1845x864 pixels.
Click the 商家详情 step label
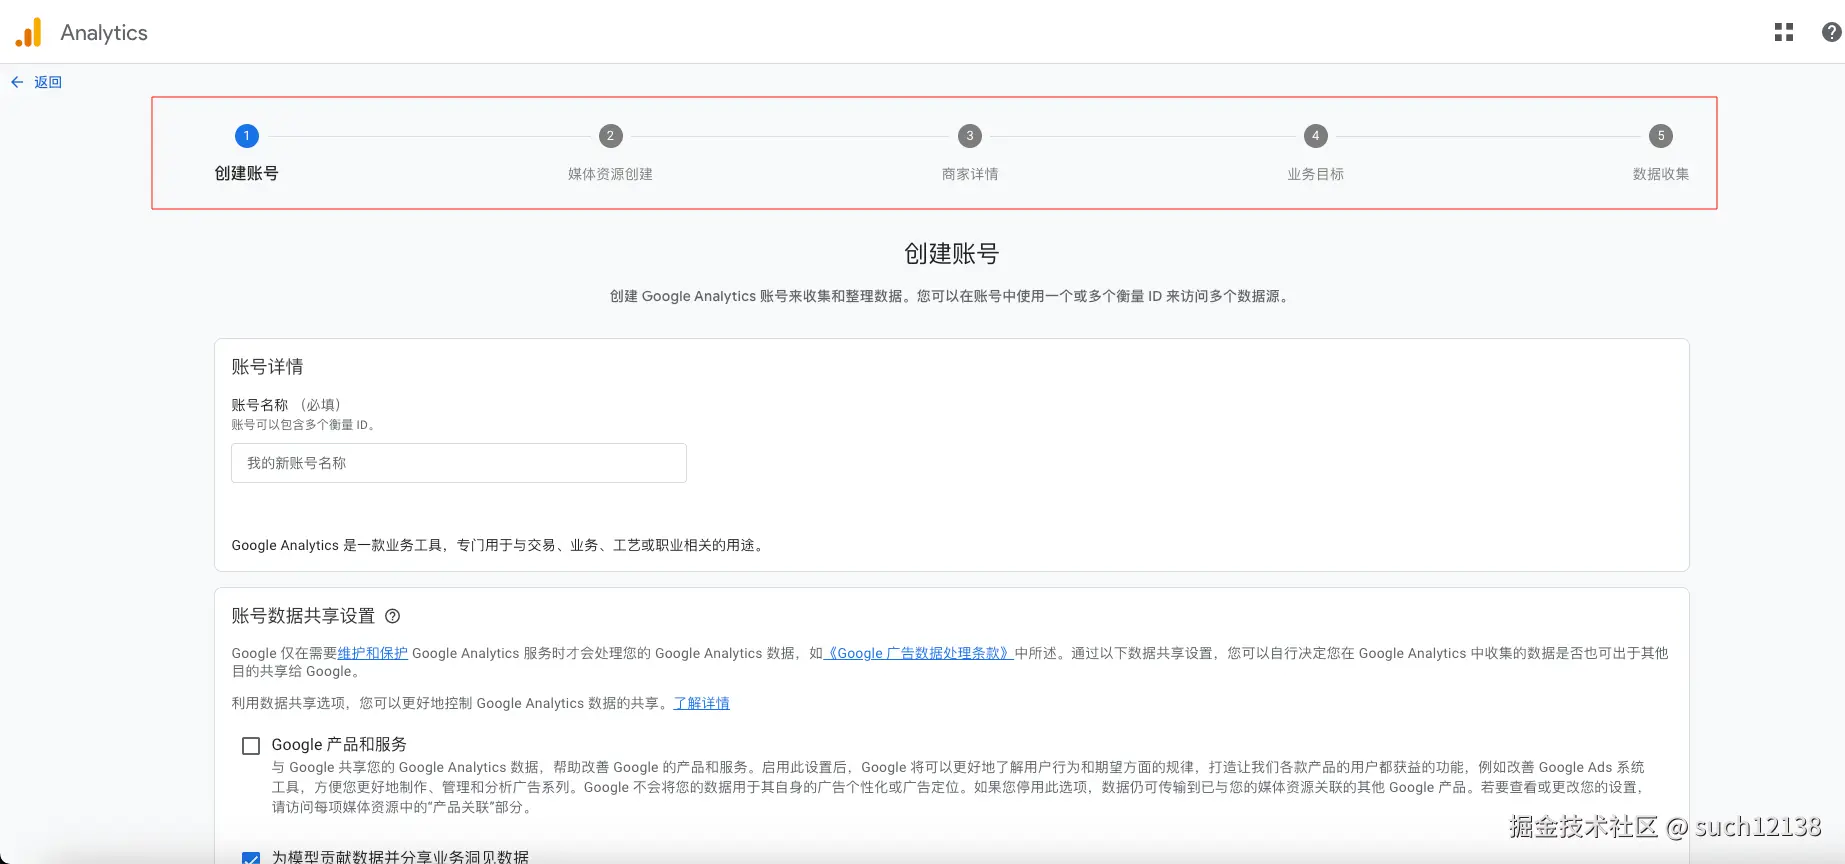pos(970,174)
